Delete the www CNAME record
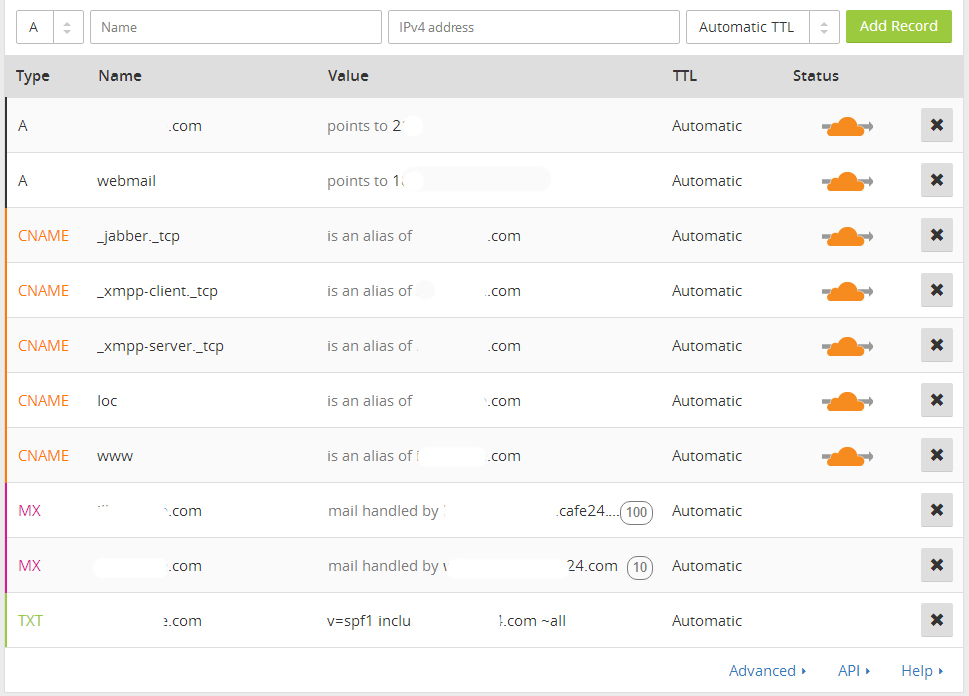 point(936,455)
